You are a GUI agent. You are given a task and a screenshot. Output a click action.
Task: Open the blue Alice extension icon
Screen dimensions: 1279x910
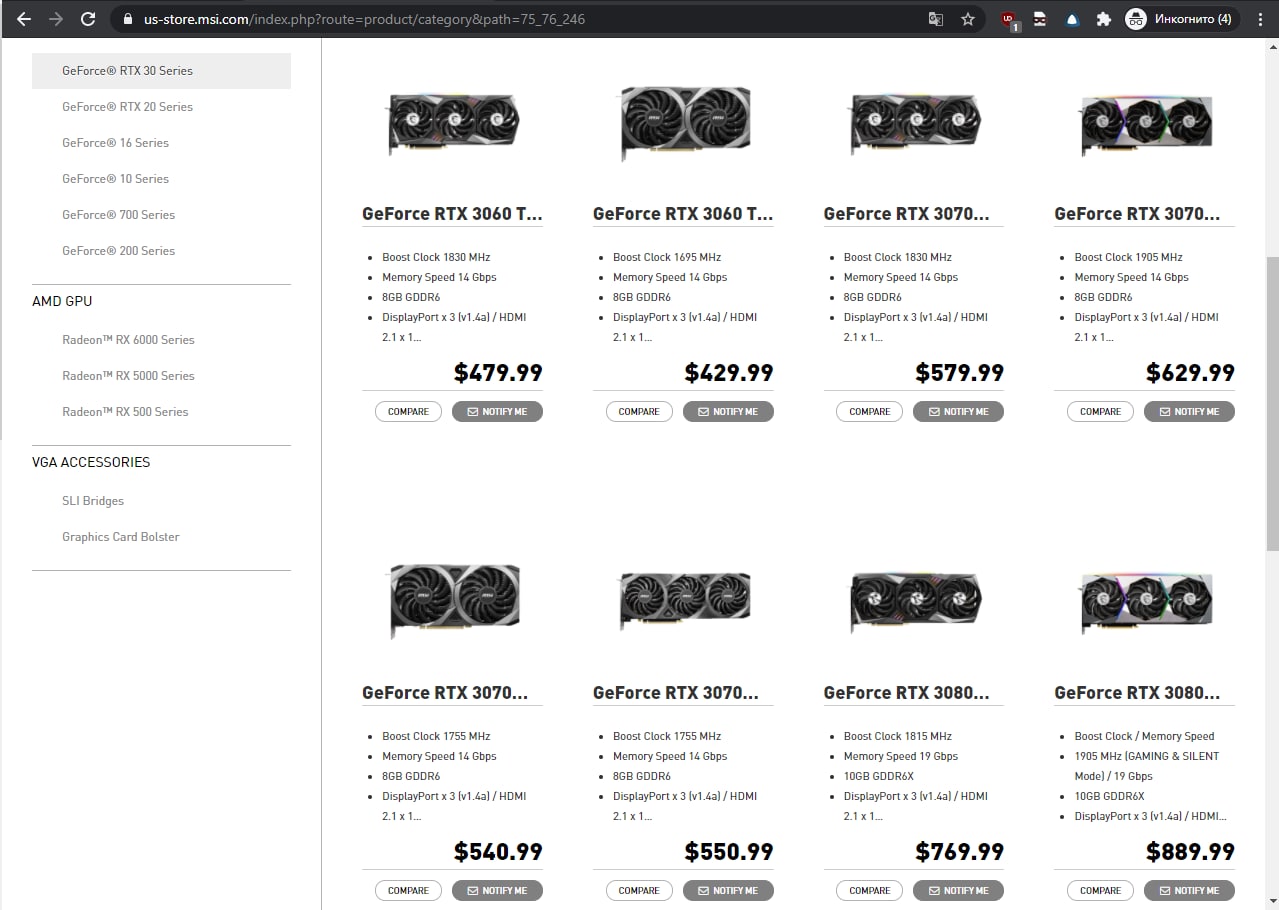click(1072, 19)
